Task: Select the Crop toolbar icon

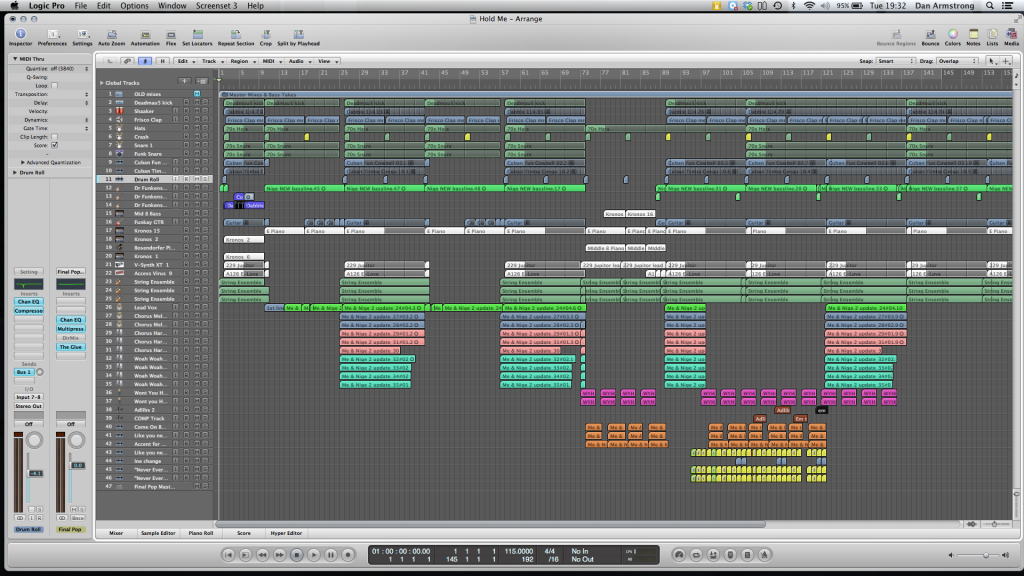Action: [x=266, y=37]
